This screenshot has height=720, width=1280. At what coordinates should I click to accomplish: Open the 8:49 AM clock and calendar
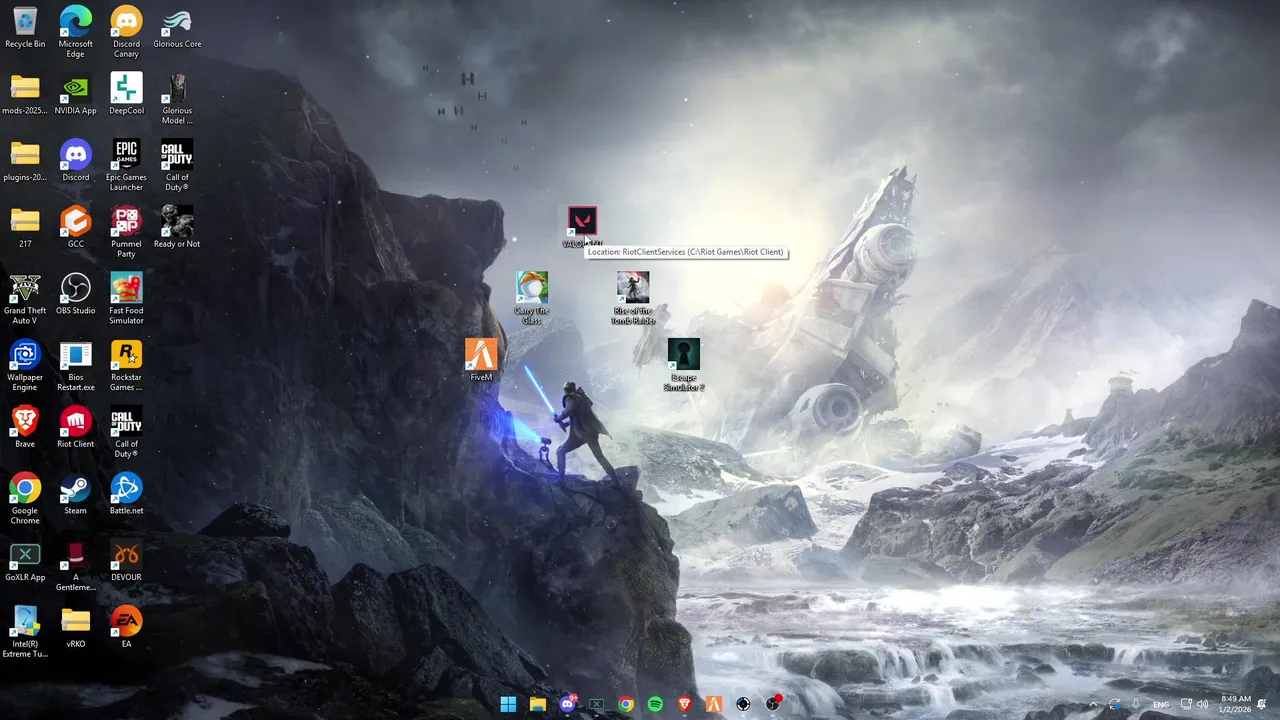(1236, 704)
